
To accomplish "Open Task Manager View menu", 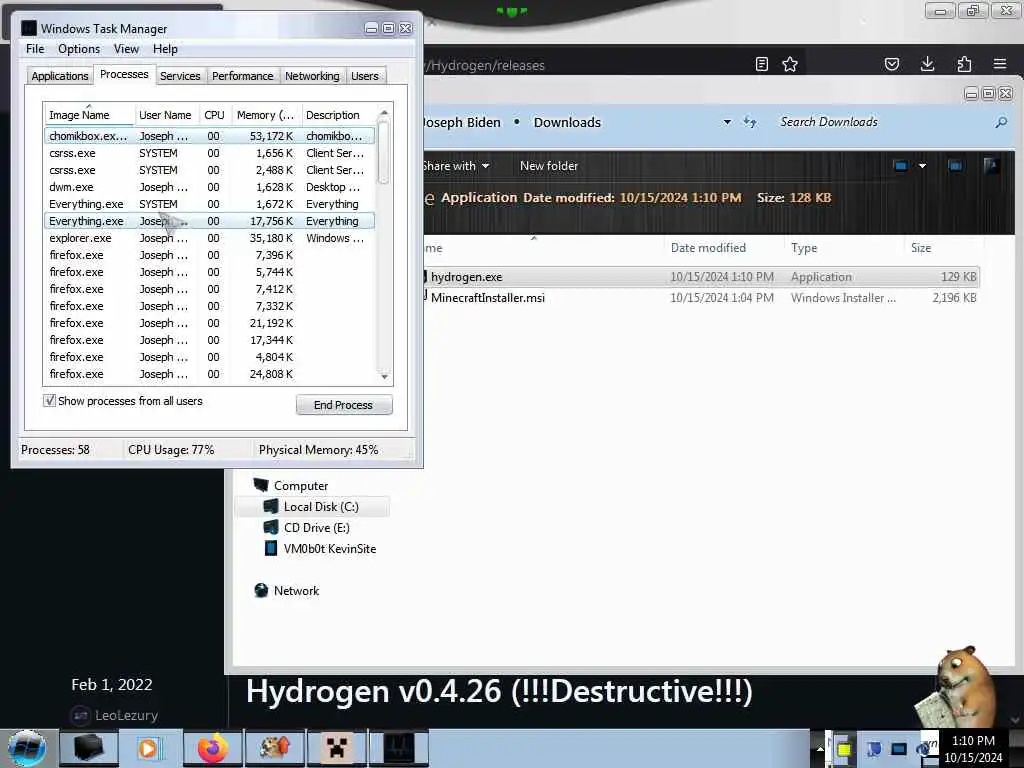I will tap(126, 49).
